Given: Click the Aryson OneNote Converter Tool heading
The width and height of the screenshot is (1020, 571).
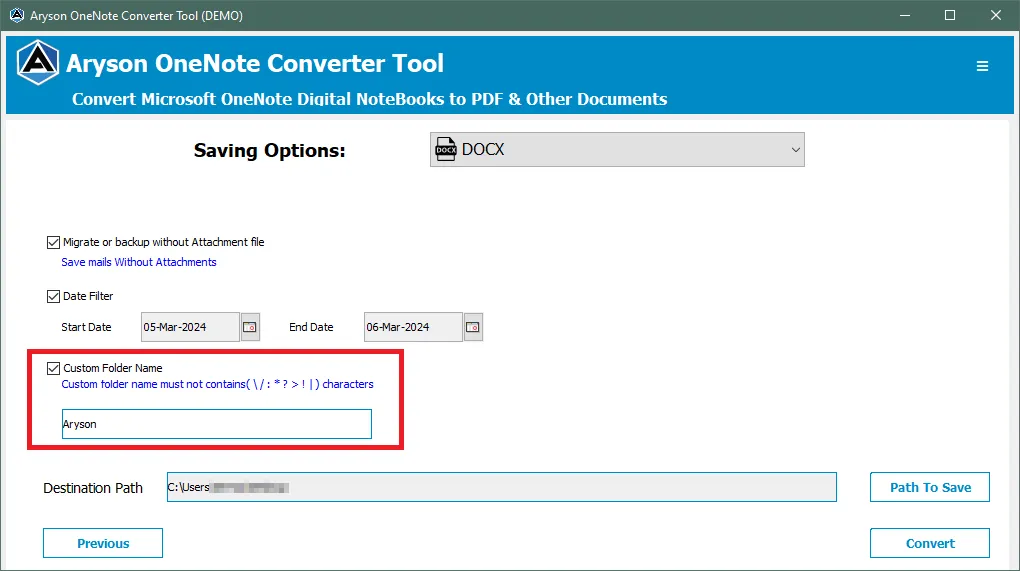Looking at the screenshot, I should 255,63.
